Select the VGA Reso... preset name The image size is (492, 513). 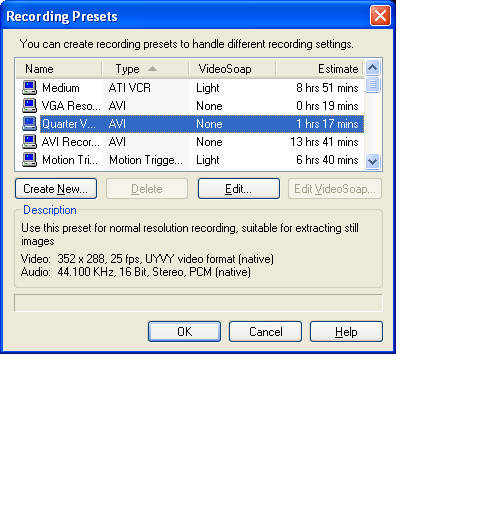[71, 106]
